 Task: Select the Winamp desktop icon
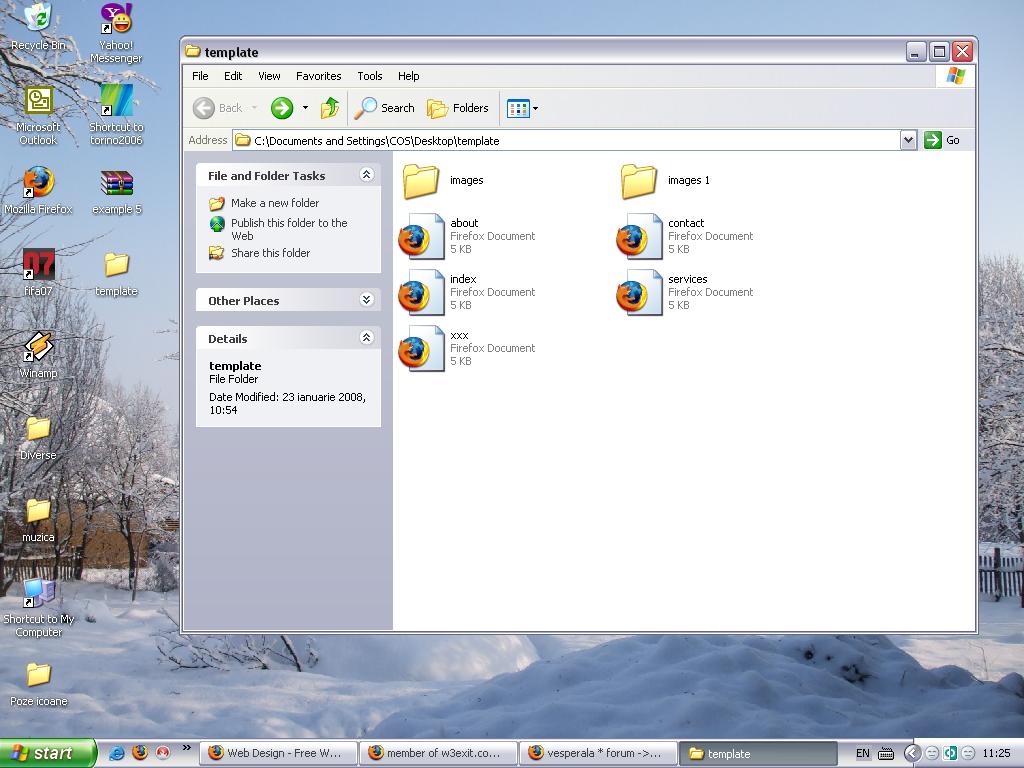point(38,350)
